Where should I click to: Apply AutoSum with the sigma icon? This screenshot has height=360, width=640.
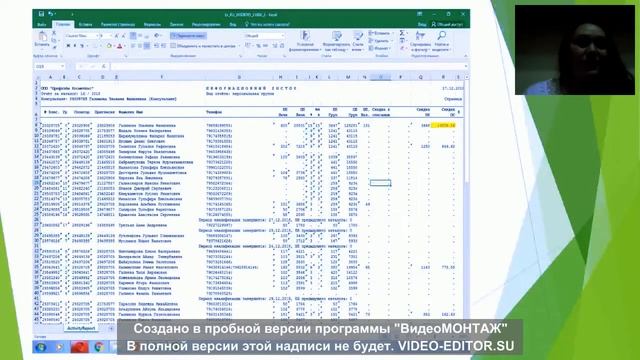pyautogui.click(x=402, y=33)
